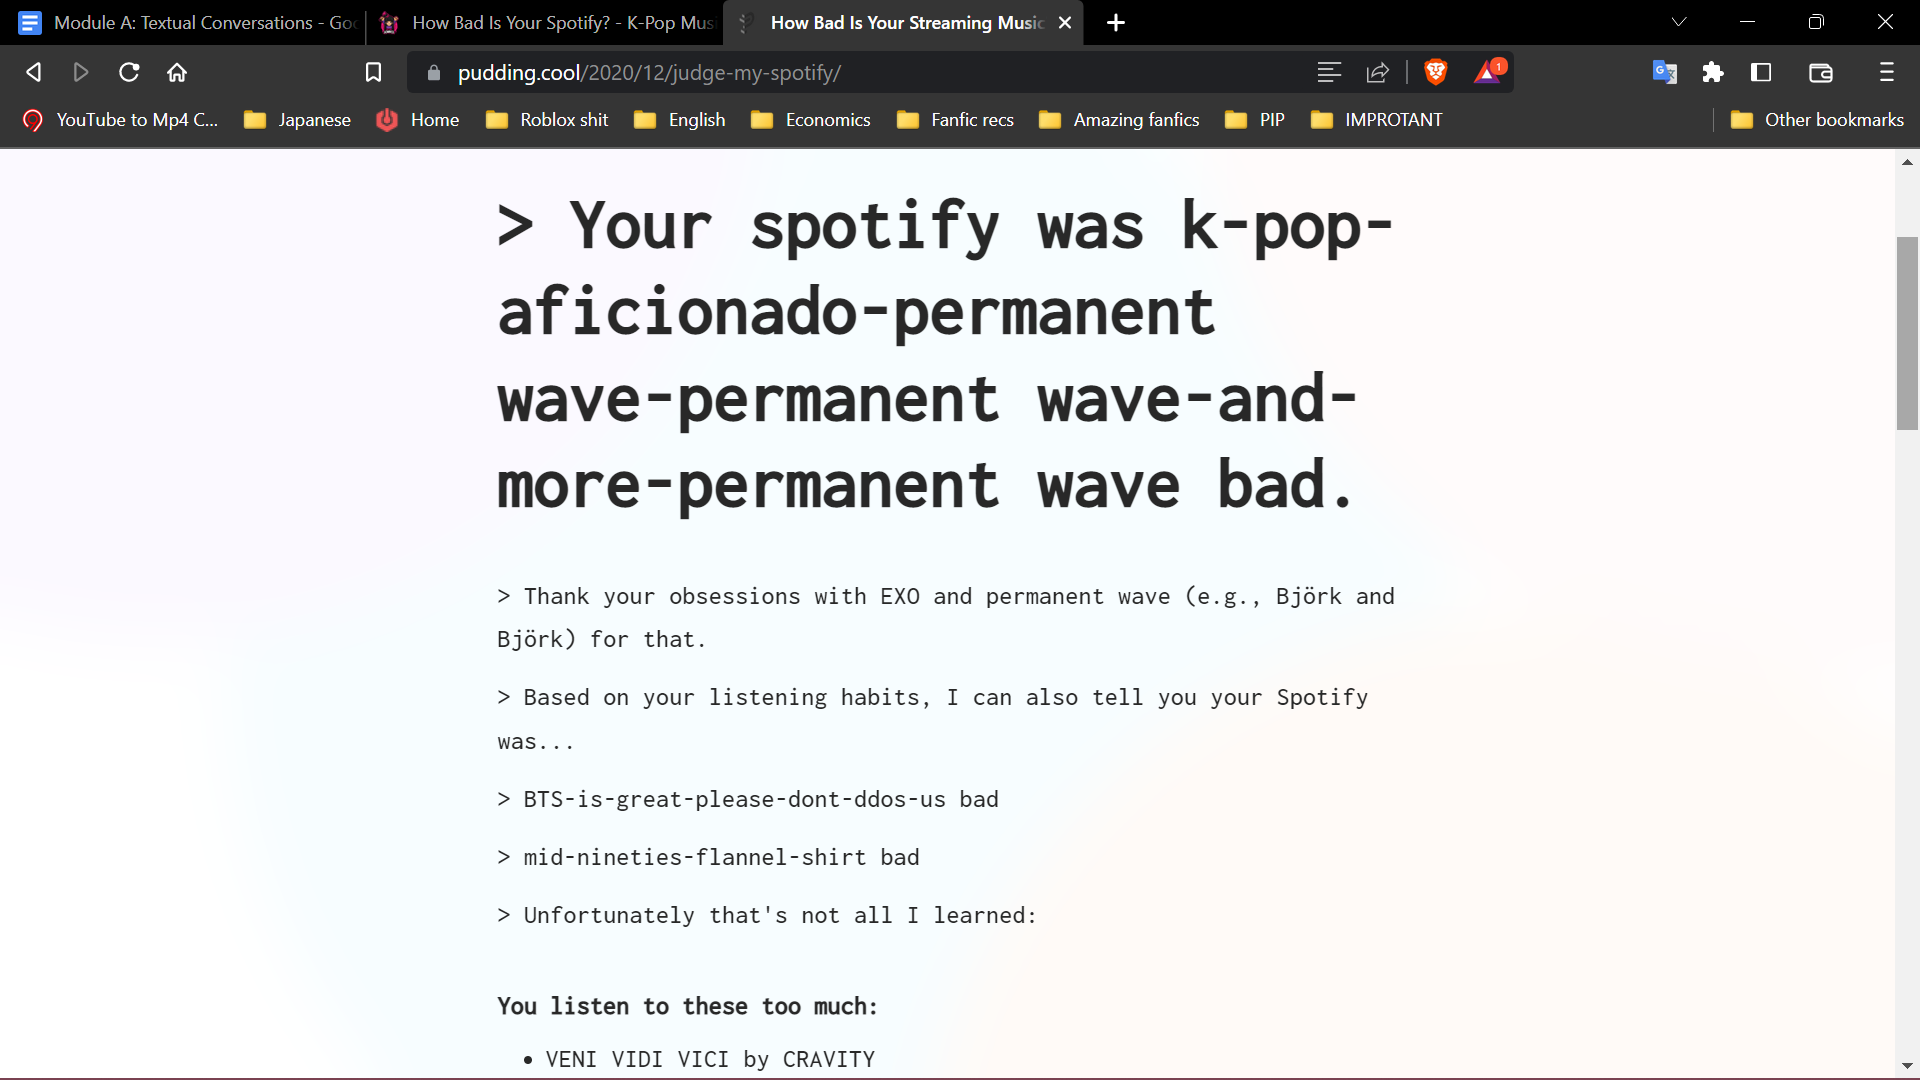Minimize the browser window

pos(1747,22)
